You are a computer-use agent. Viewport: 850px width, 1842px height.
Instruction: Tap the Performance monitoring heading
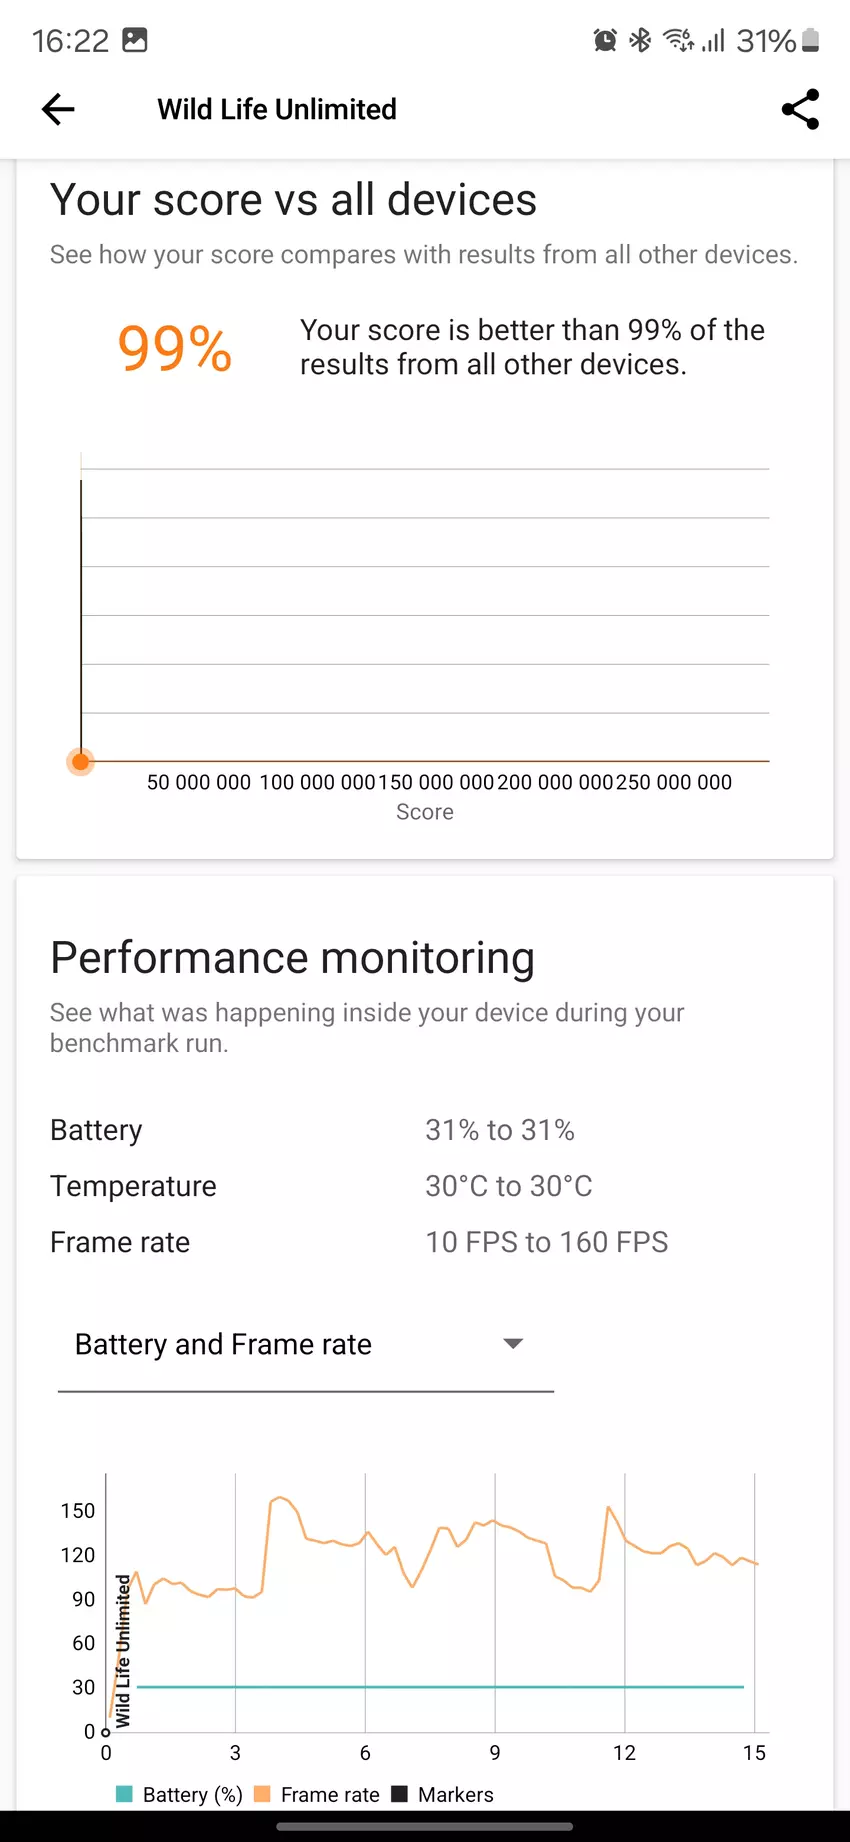[292, 957]
